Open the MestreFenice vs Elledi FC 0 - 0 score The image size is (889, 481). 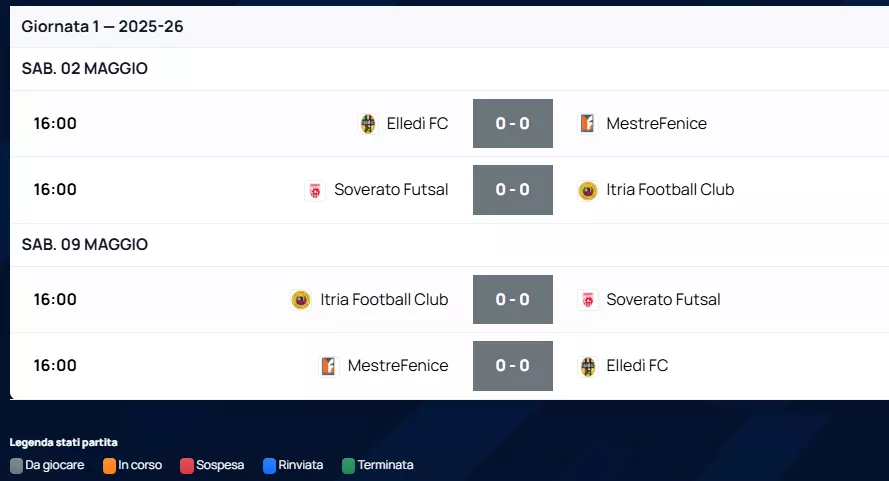click(x=513, y=366)
